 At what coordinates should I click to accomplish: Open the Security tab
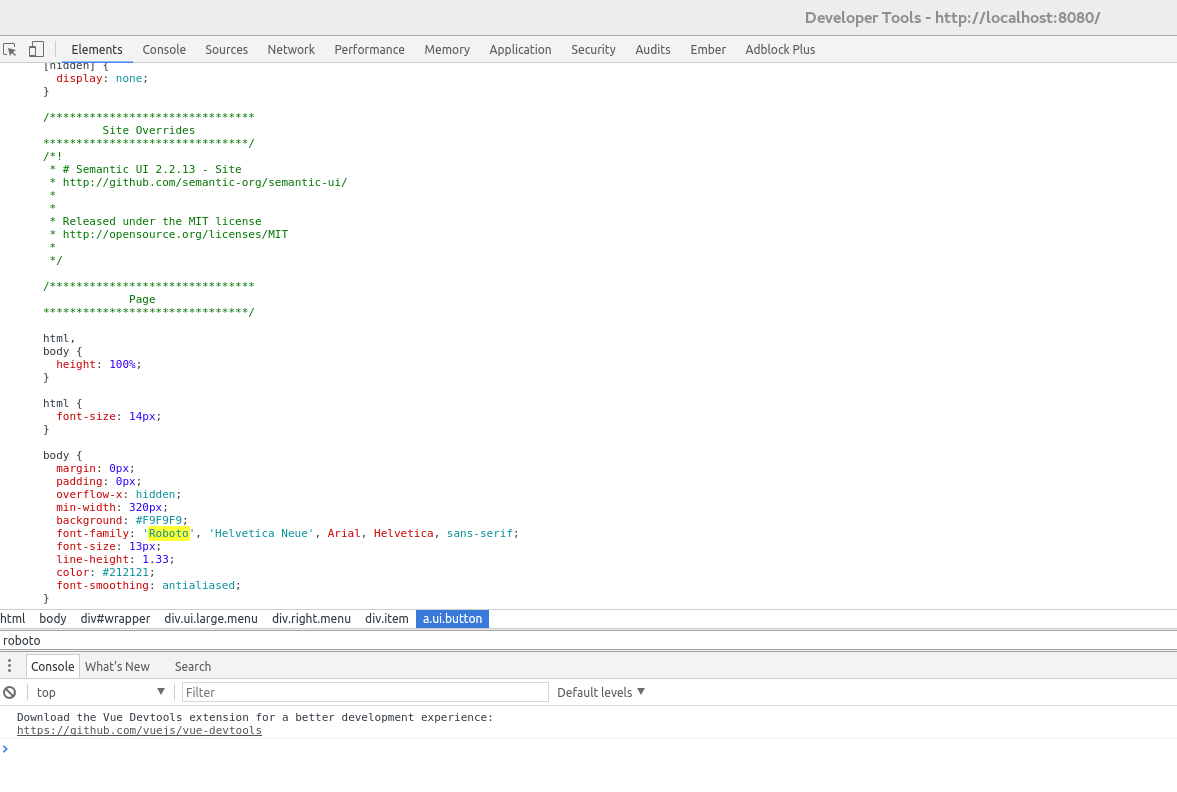593,50
